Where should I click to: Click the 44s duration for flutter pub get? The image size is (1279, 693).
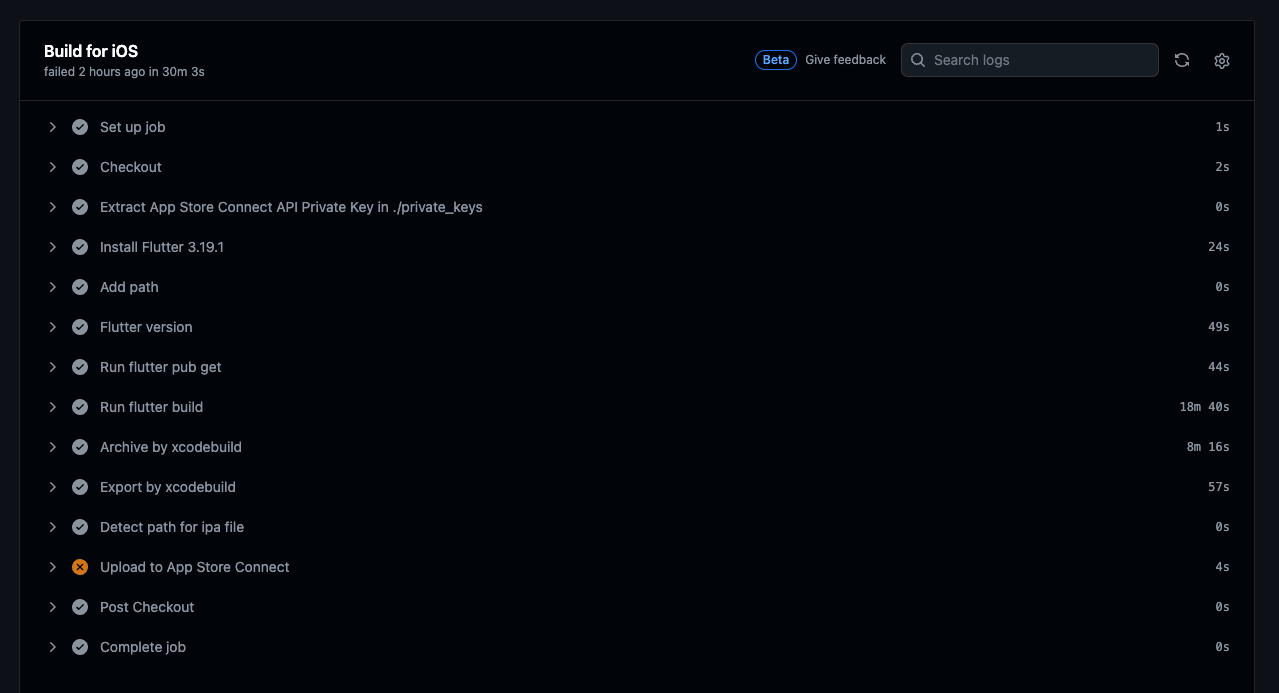[1219, 367]
